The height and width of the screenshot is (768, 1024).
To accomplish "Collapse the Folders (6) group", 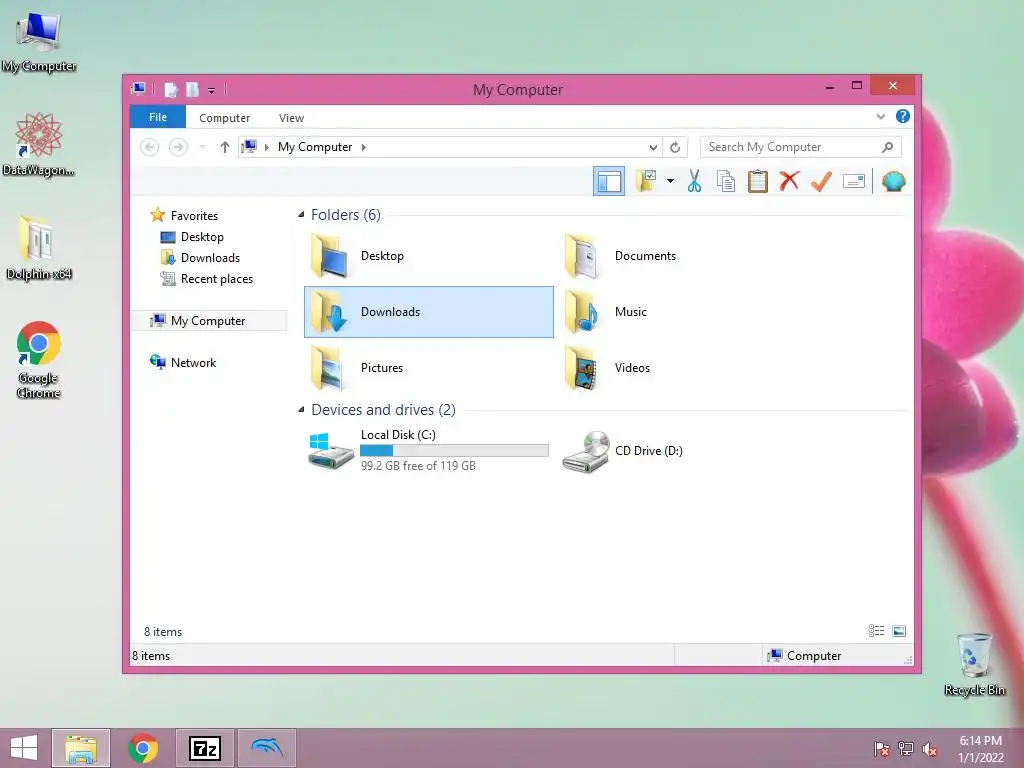I will pyautogui.click(x=301, y=215).
